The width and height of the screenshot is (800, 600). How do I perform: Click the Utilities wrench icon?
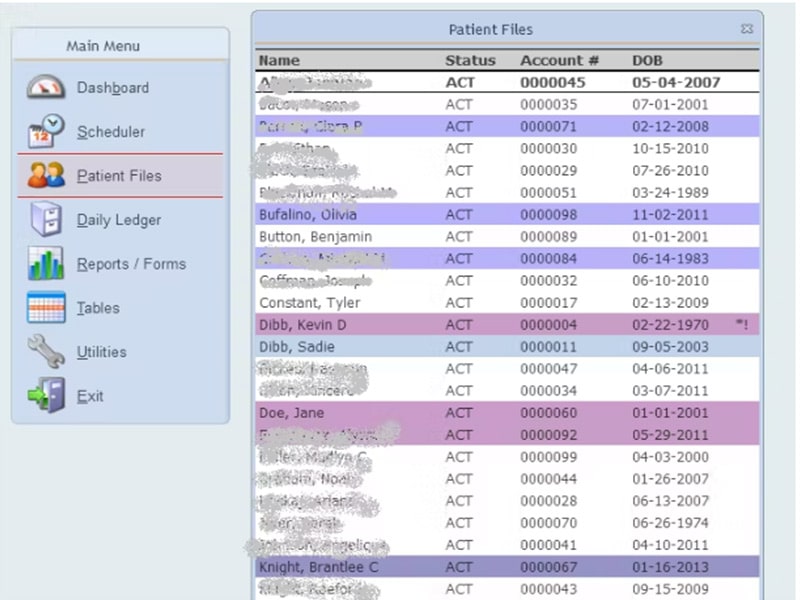[x=46, y=352]
